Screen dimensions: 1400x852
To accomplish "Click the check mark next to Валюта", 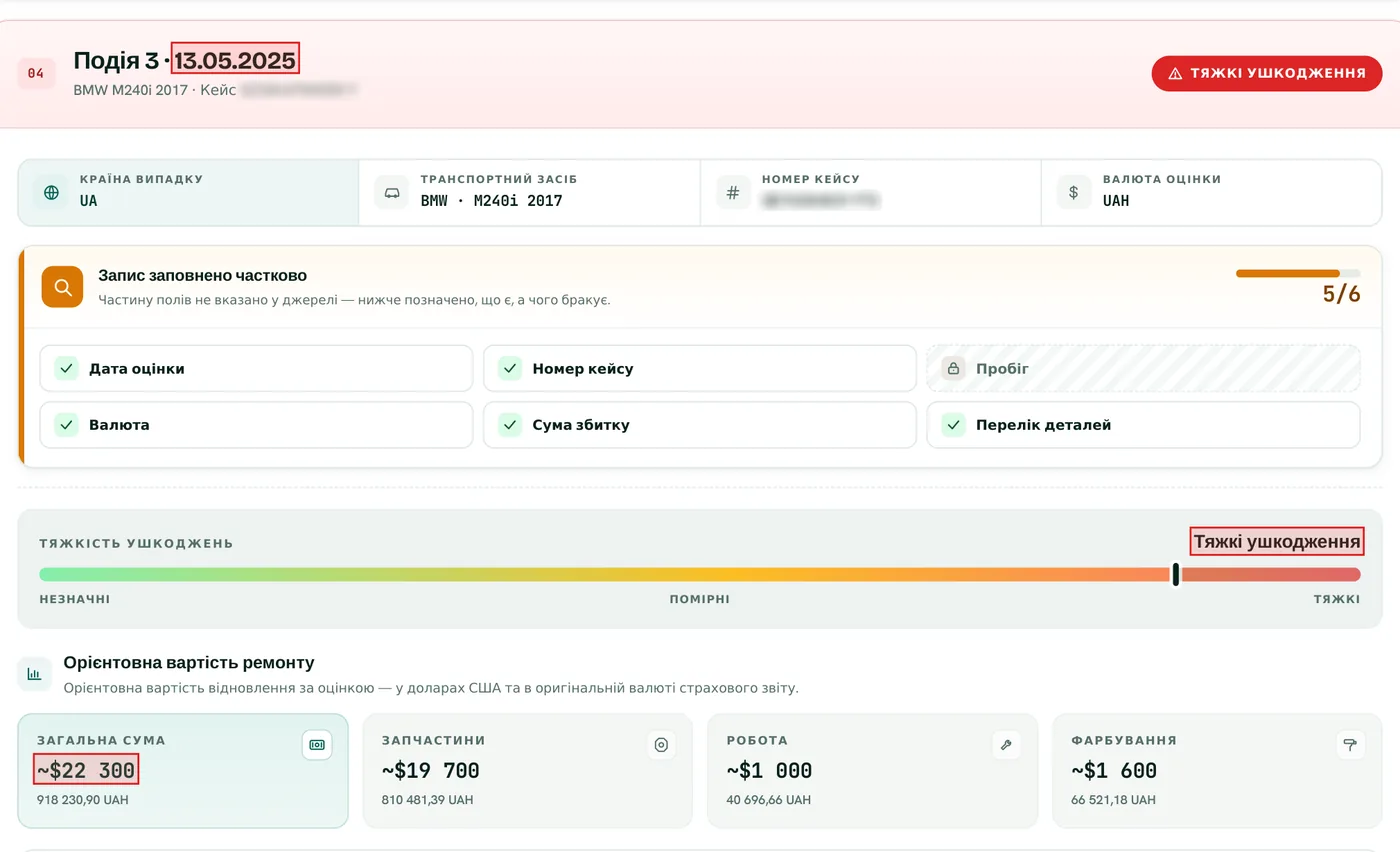I will [66, 425].
